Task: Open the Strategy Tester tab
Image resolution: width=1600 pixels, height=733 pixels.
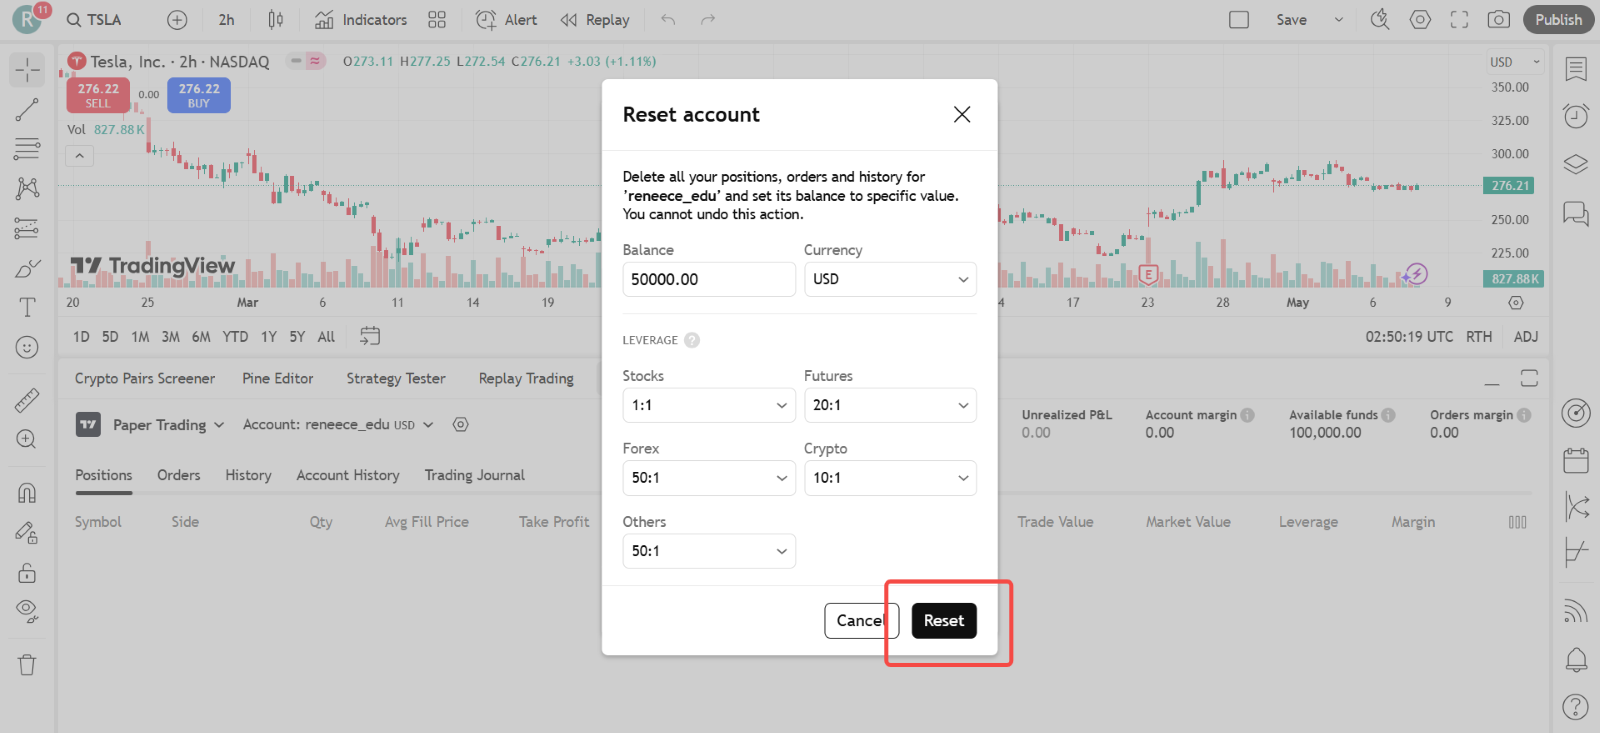Action: [x=395, y=379]
